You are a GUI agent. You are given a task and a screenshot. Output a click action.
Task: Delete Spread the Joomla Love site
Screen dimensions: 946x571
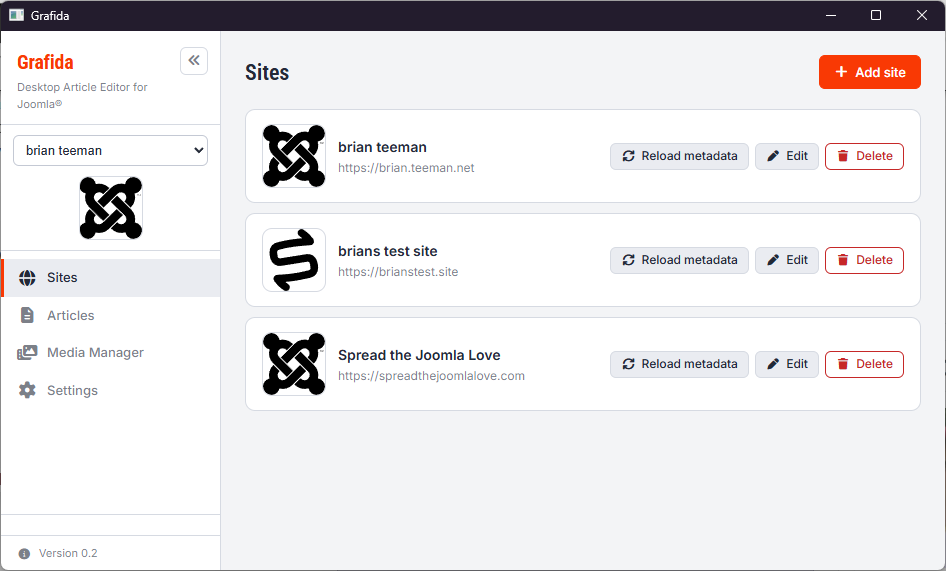point(865,364)
